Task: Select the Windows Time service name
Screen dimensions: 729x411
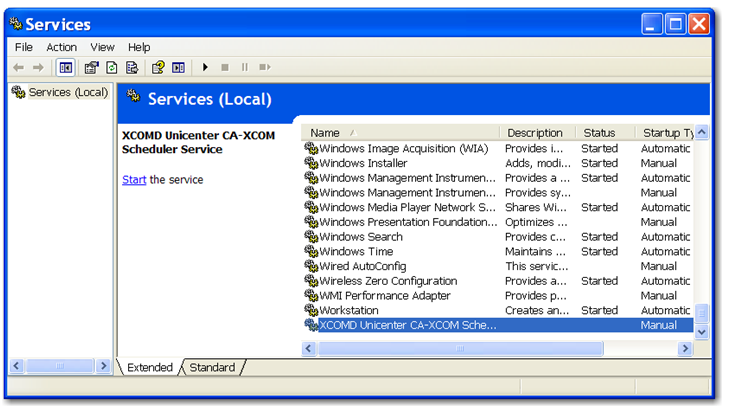Action: [356, 252]
